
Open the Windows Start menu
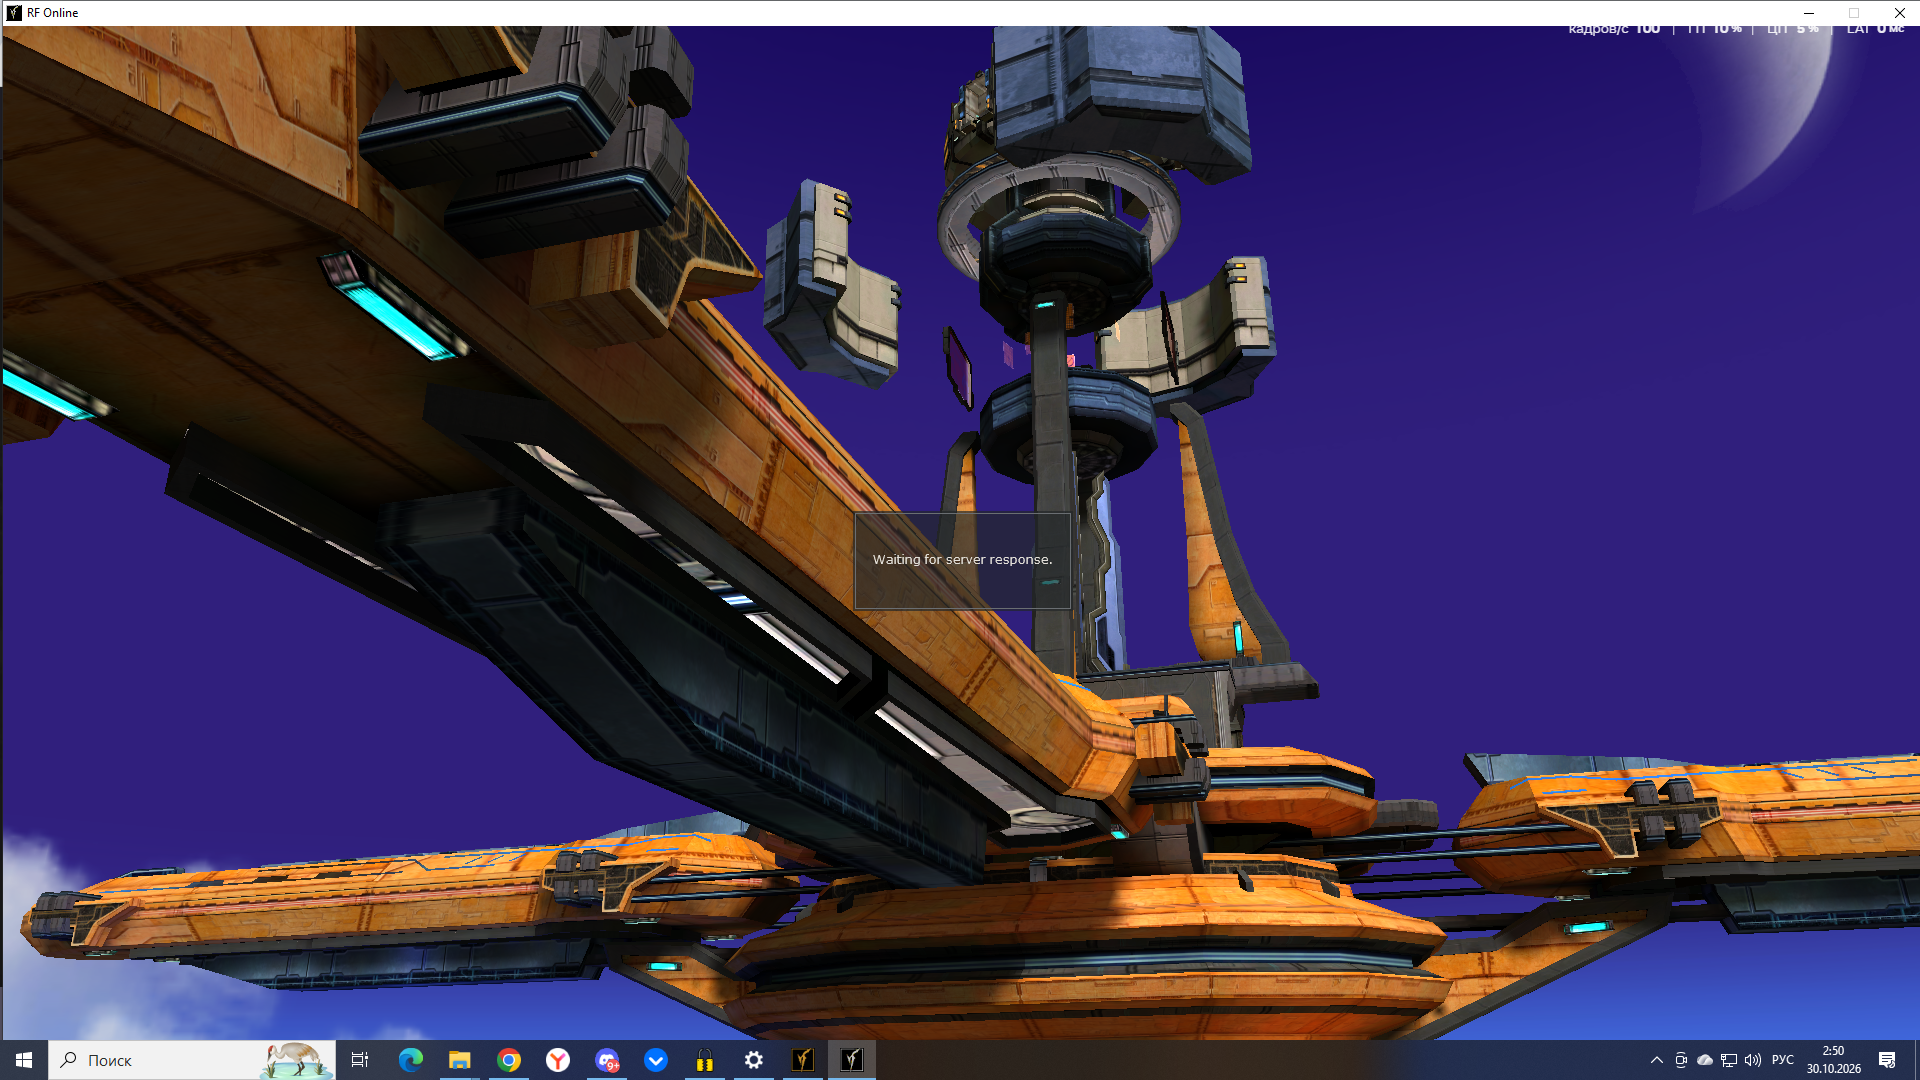[24, 1060]
